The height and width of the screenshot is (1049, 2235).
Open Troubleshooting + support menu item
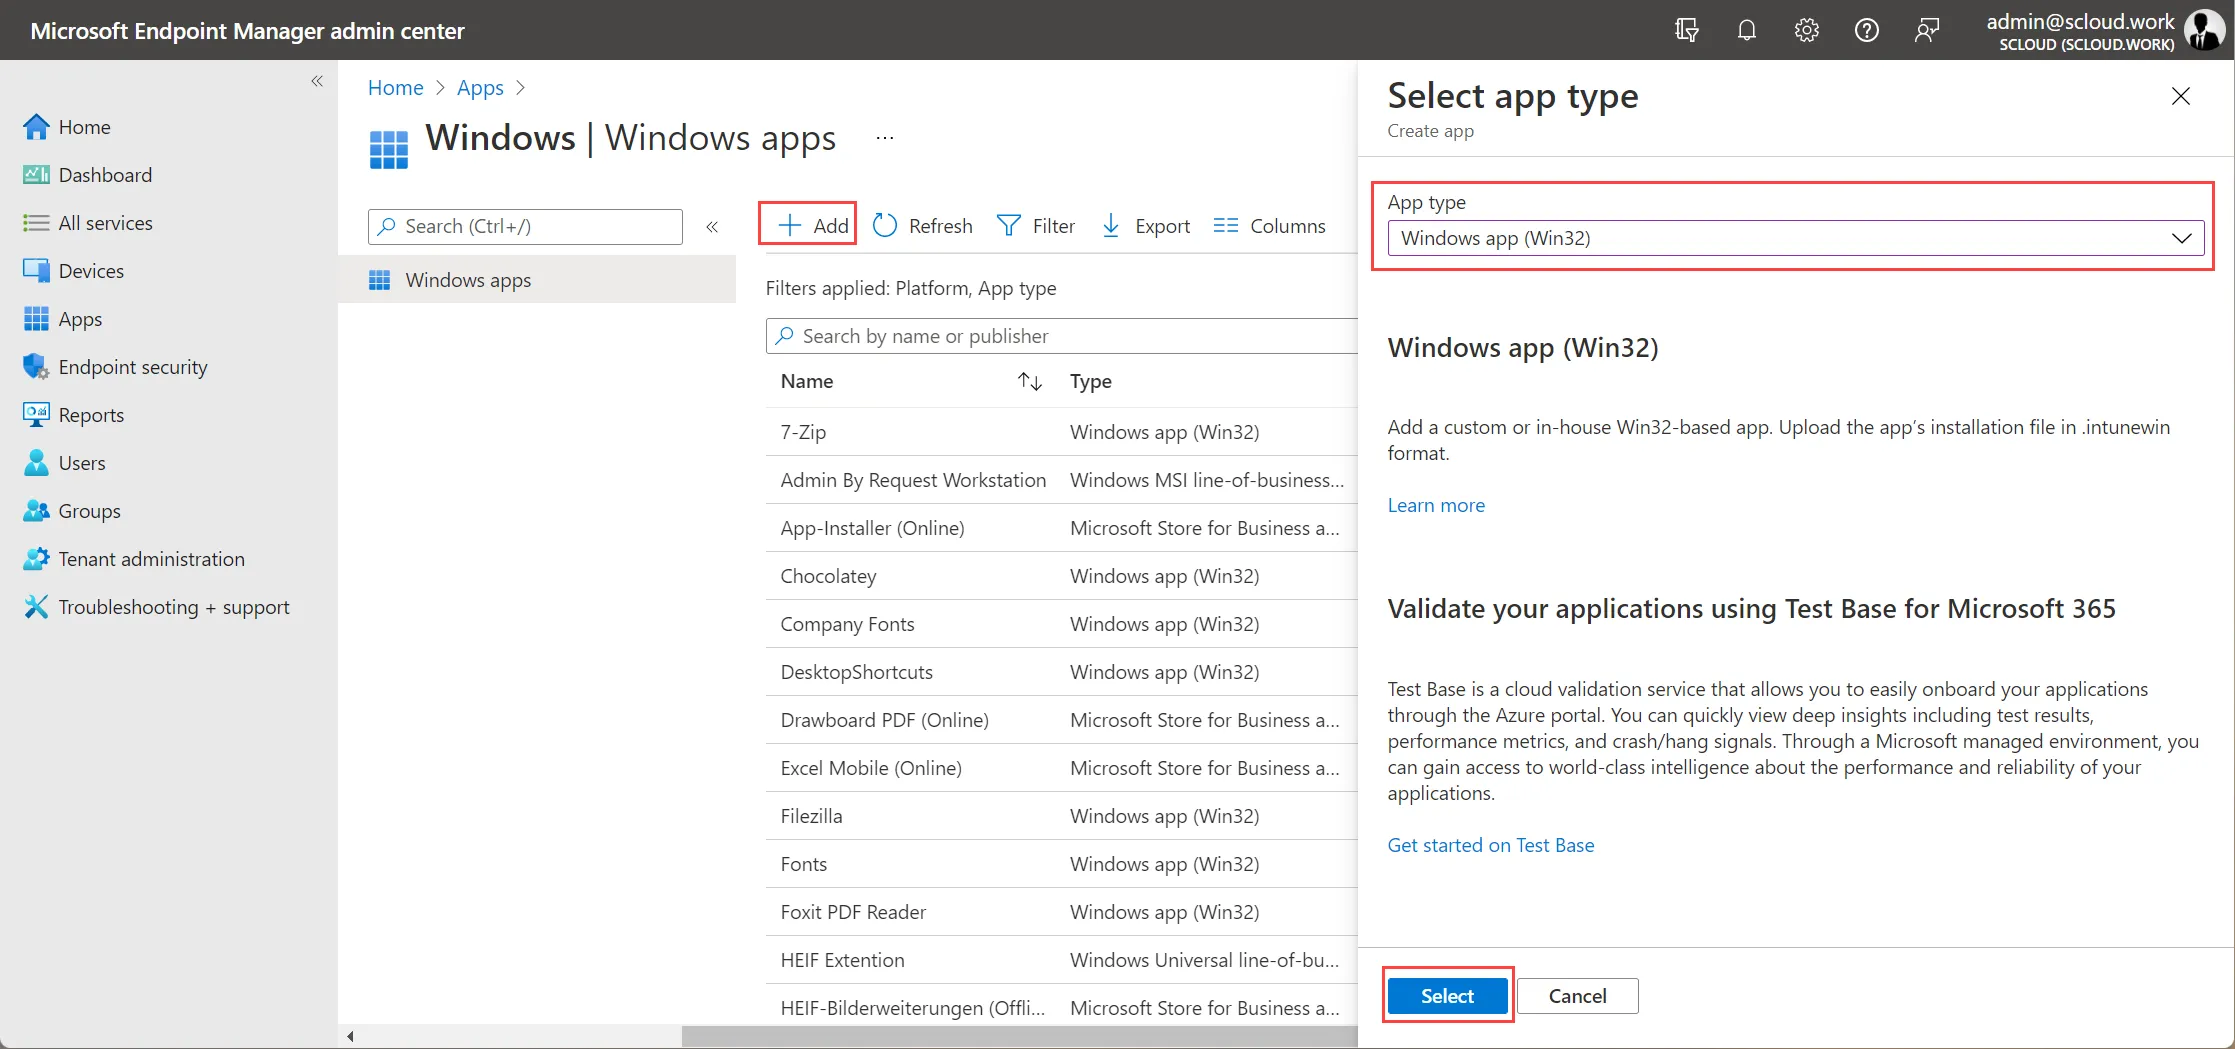[x=175, y=607]
